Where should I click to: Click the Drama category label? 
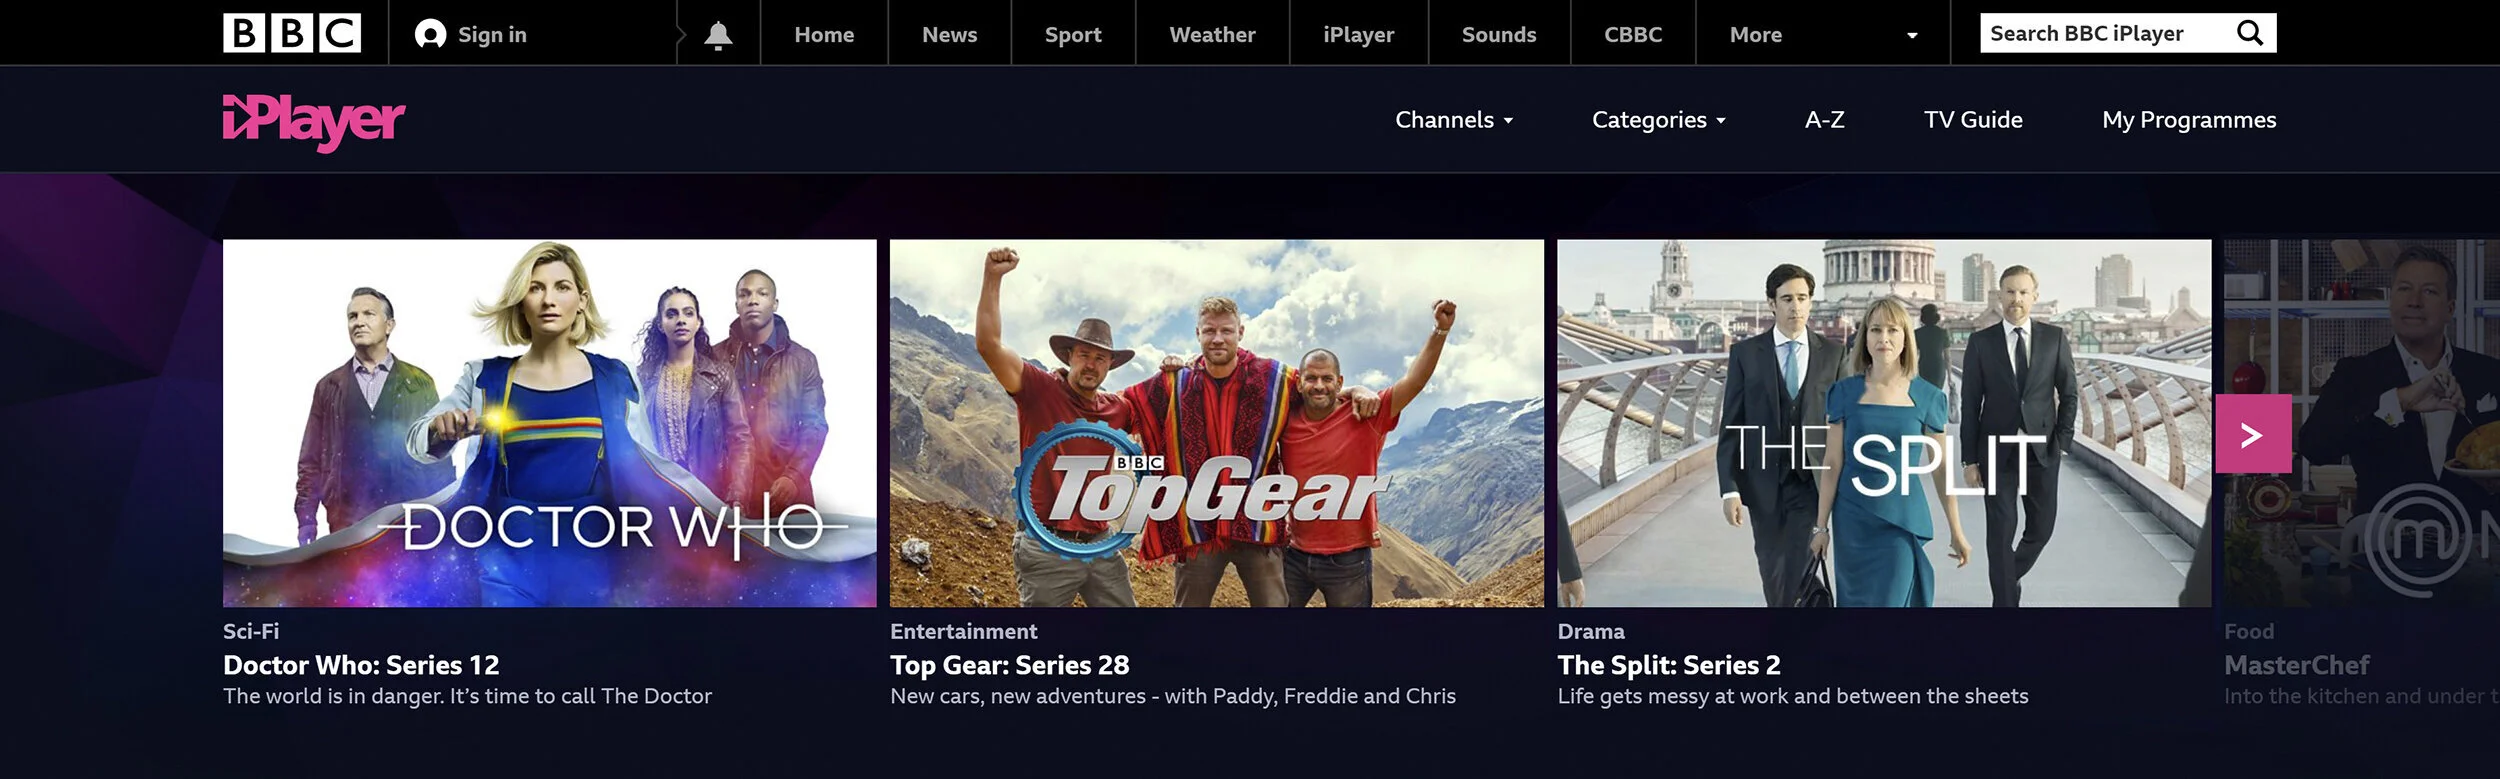(1590, 631)
